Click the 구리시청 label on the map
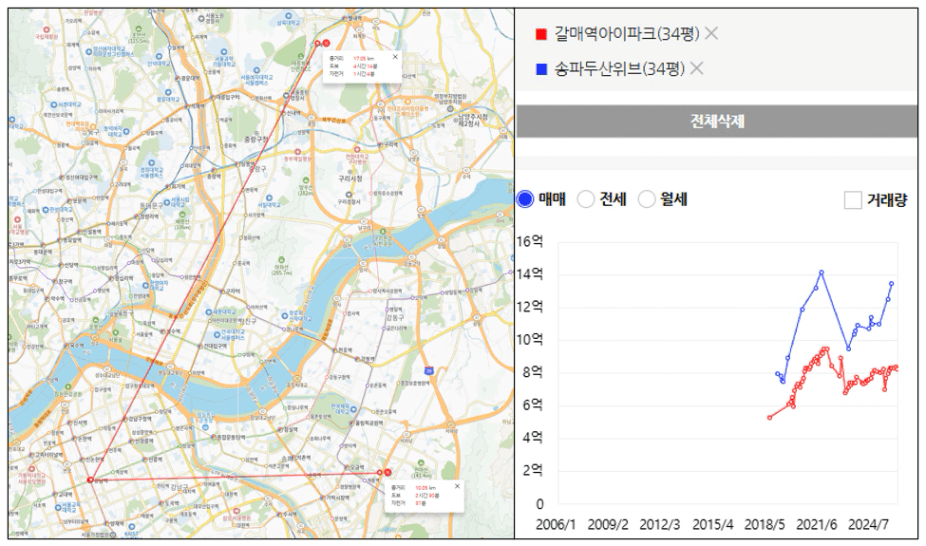 (350, 178)
